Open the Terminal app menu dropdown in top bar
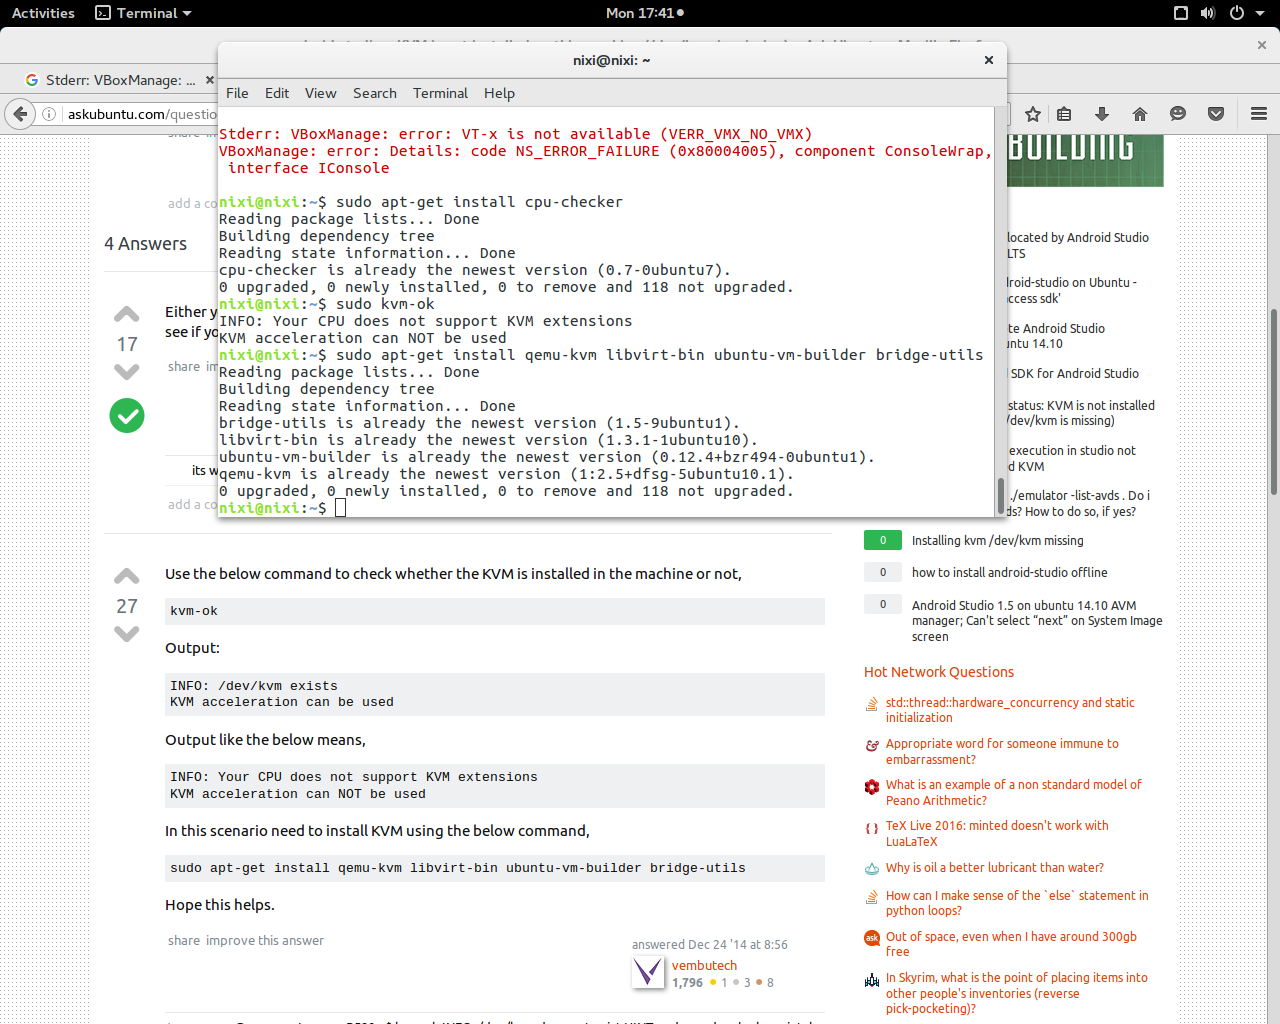Screen dimensions: 1280x1024 143,13
